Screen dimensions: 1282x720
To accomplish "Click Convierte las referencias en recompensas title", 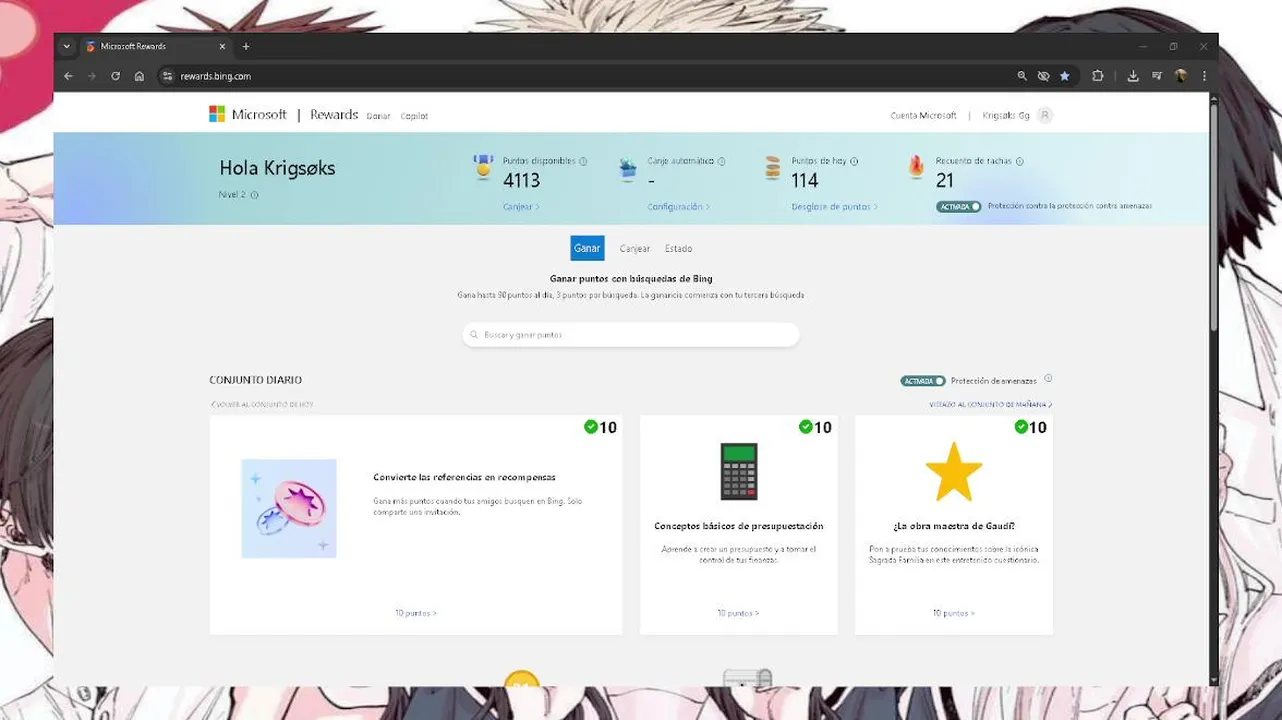I will point(464,478).
